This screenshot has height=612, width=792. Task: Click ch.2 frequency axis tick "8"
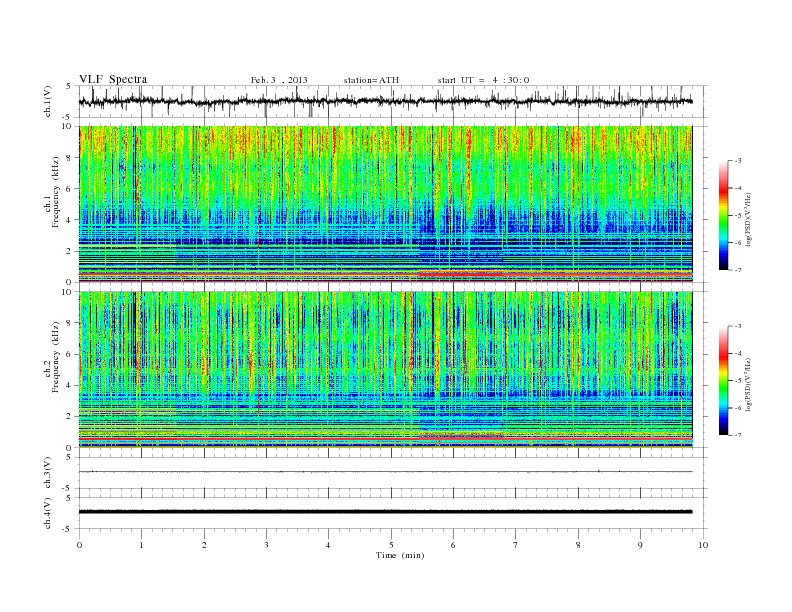click(x=70, y=323)
